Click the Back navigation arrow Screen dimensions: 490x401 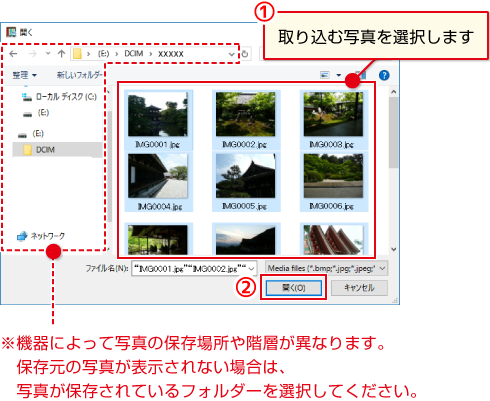pyautogui.click(x=13, y=54)
